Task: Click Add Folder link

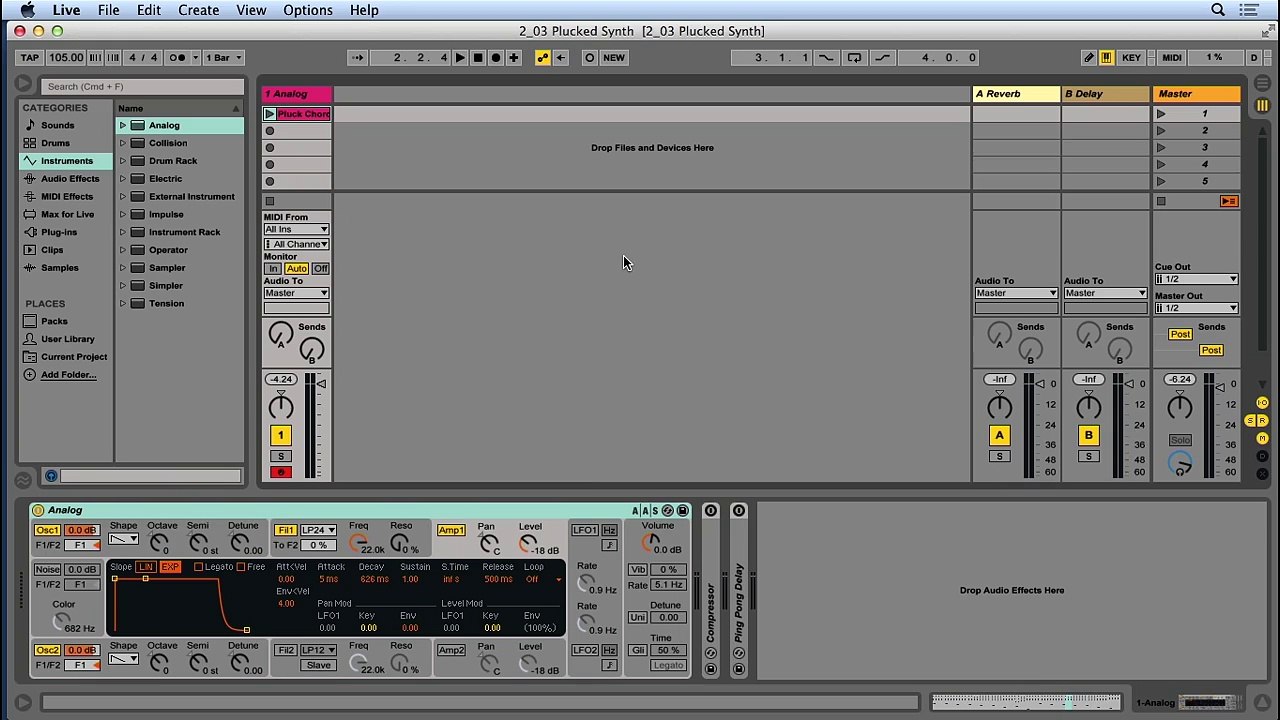Action: 69,375
